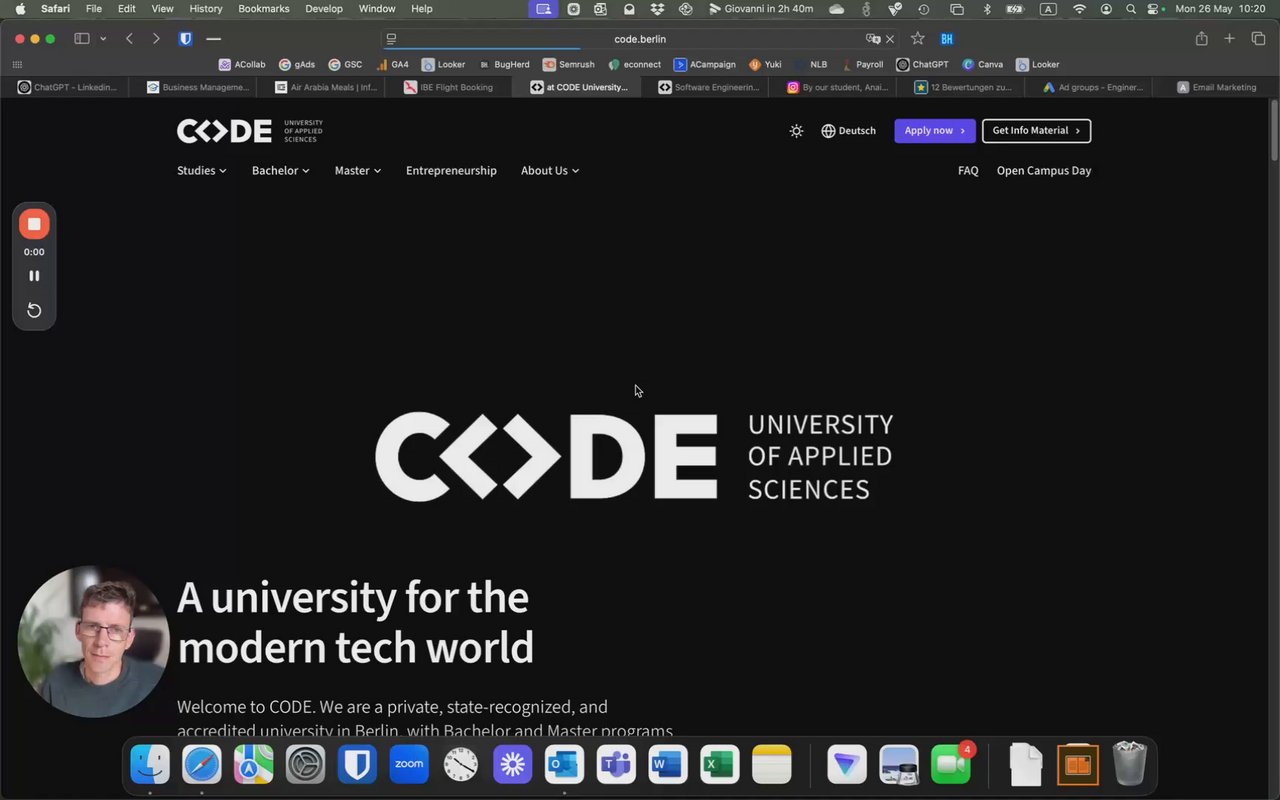Image resolution: width=1280 pixels, height=800 pixels.
Task: Click the page's vertical scrollbar
Action: click(x=1274, y=130)
